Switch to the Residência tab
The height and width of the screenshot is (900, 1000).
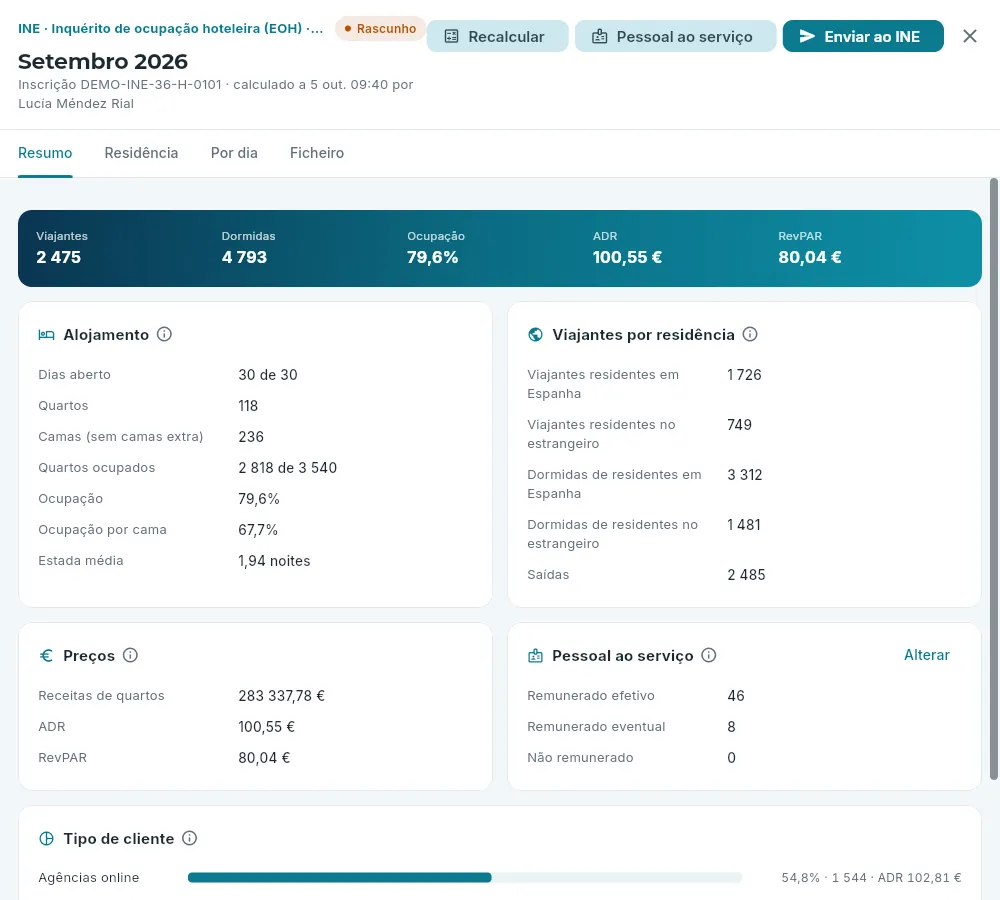pyautogui.click(x=141, y=153)
